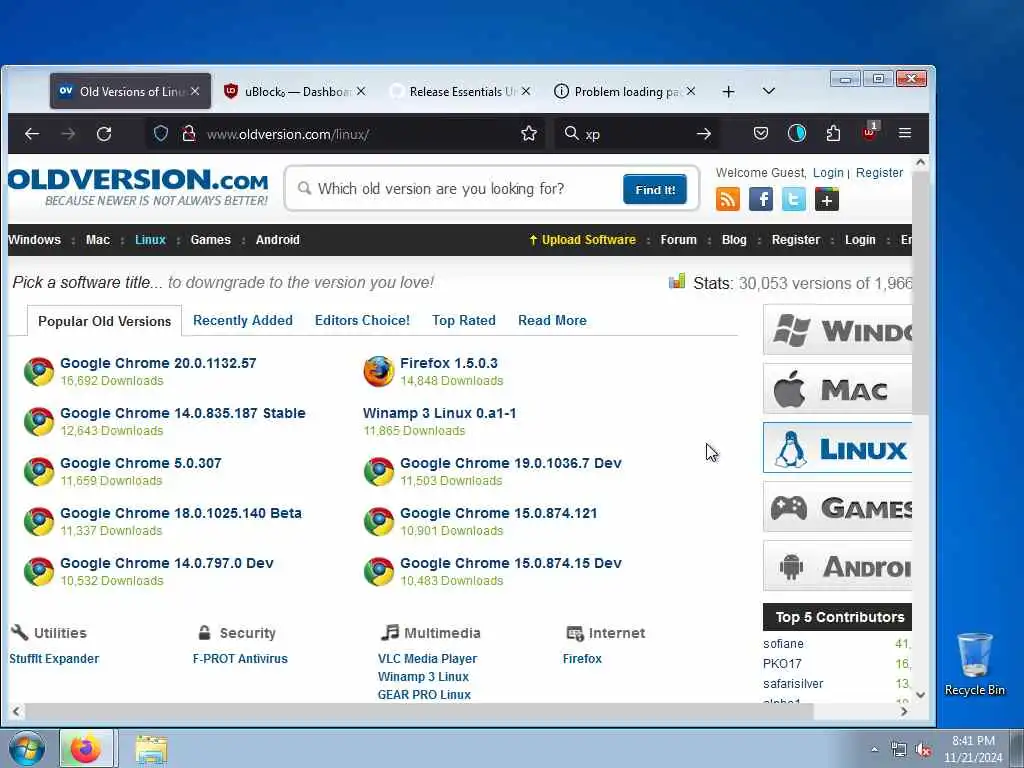
Task: Open a new tab with the plus button
Action: 729,91
